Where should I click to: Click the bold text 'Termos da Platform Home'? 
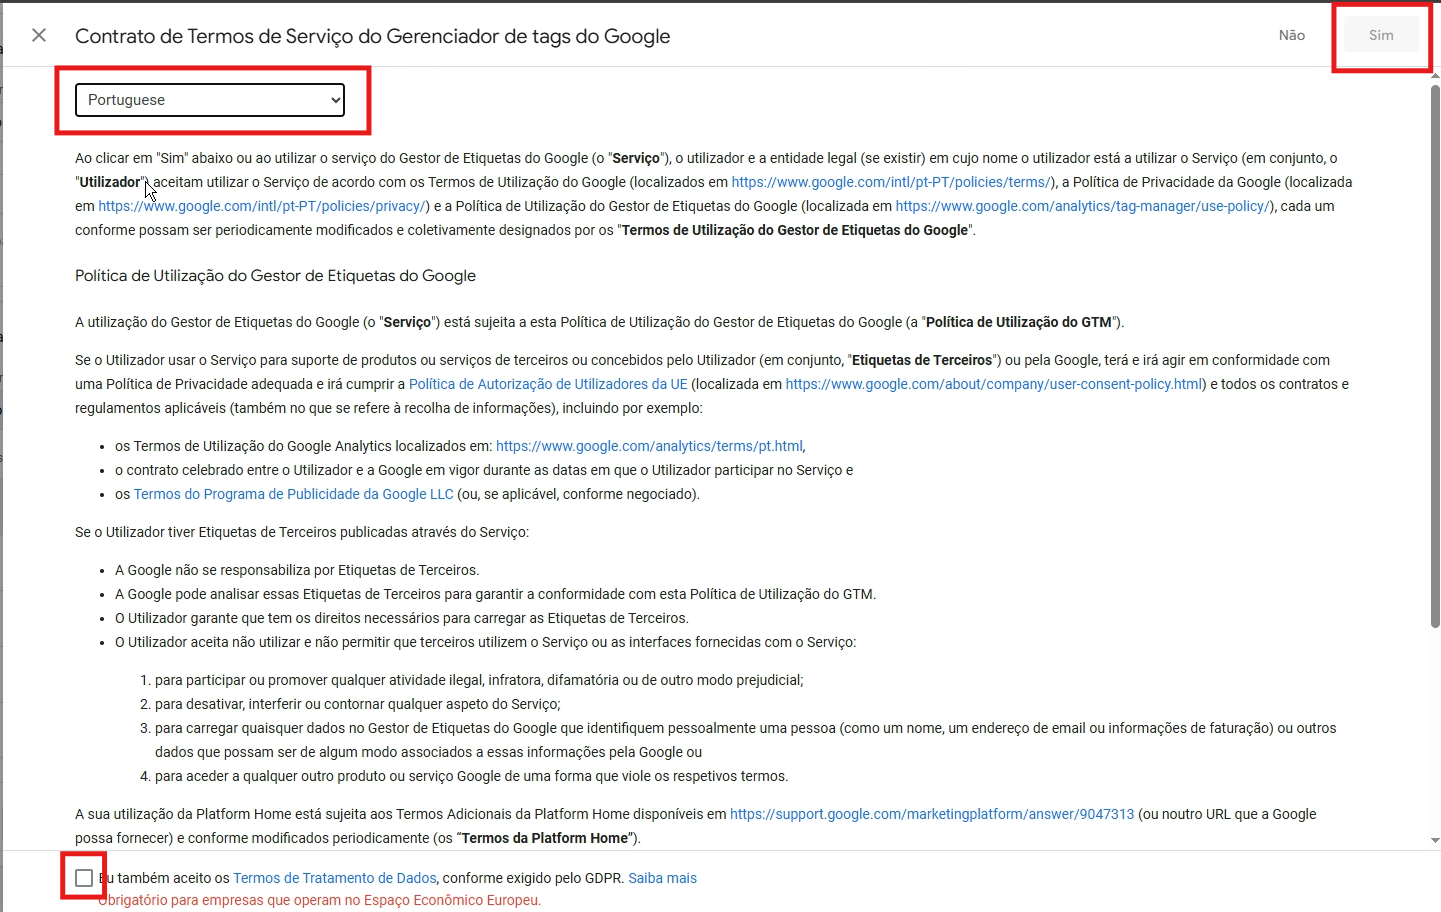click(545, 838)
